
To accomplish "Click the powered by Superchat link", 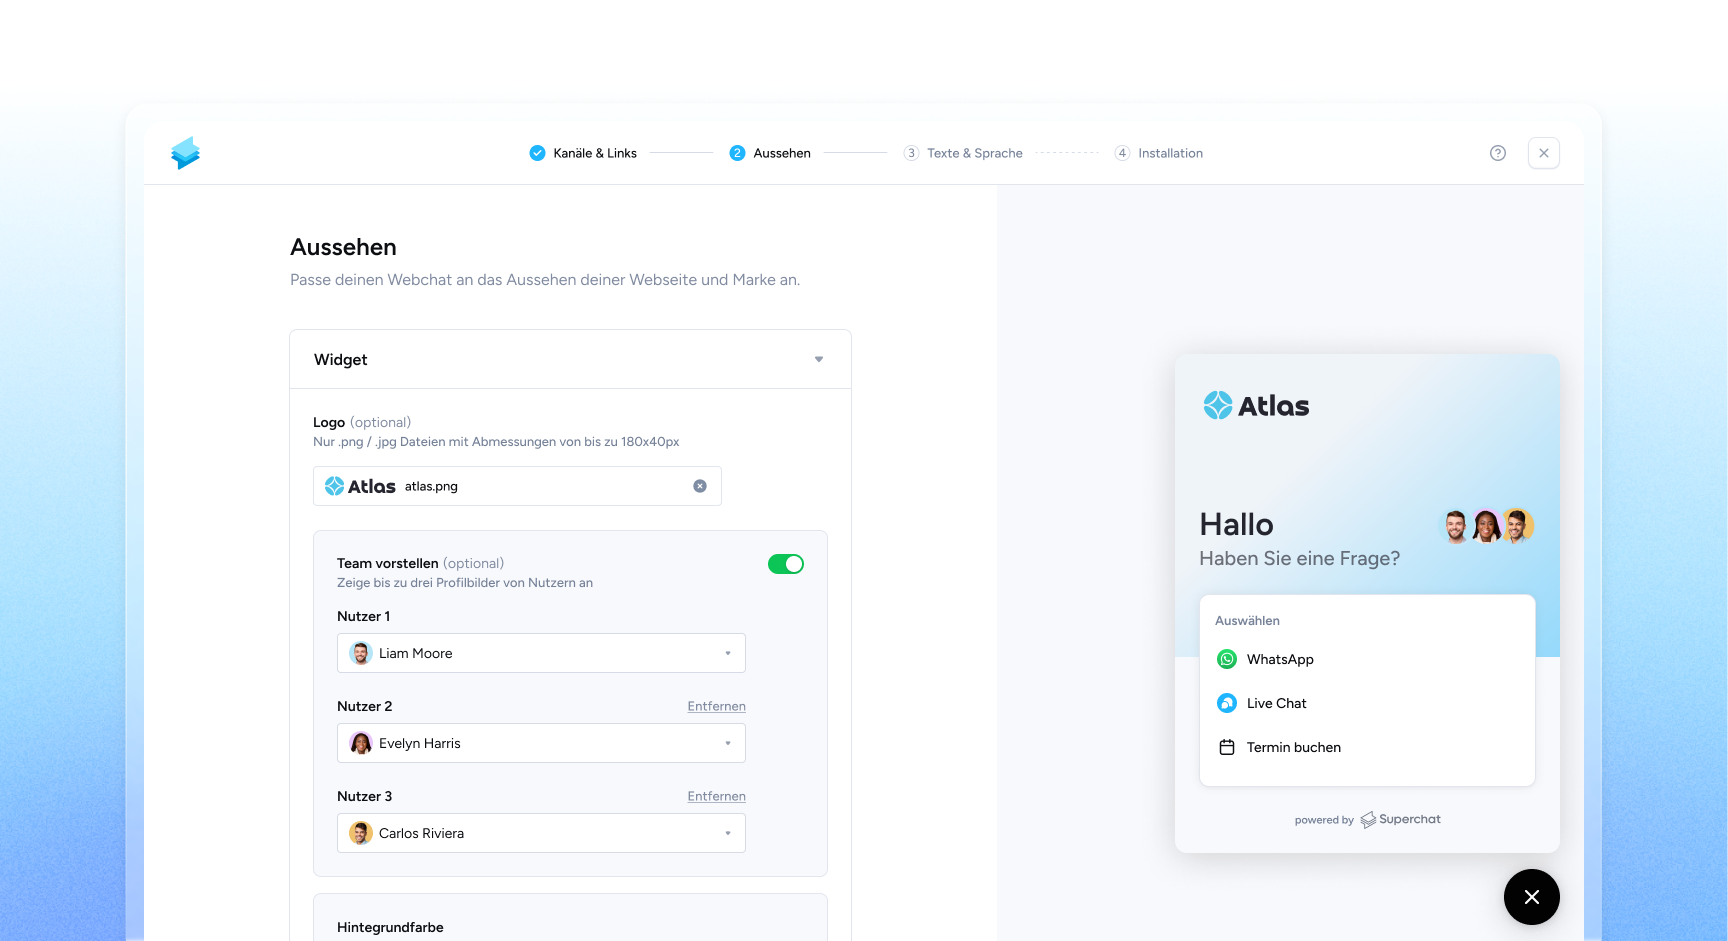I will pyautogui.click(x=1367, y=819).
